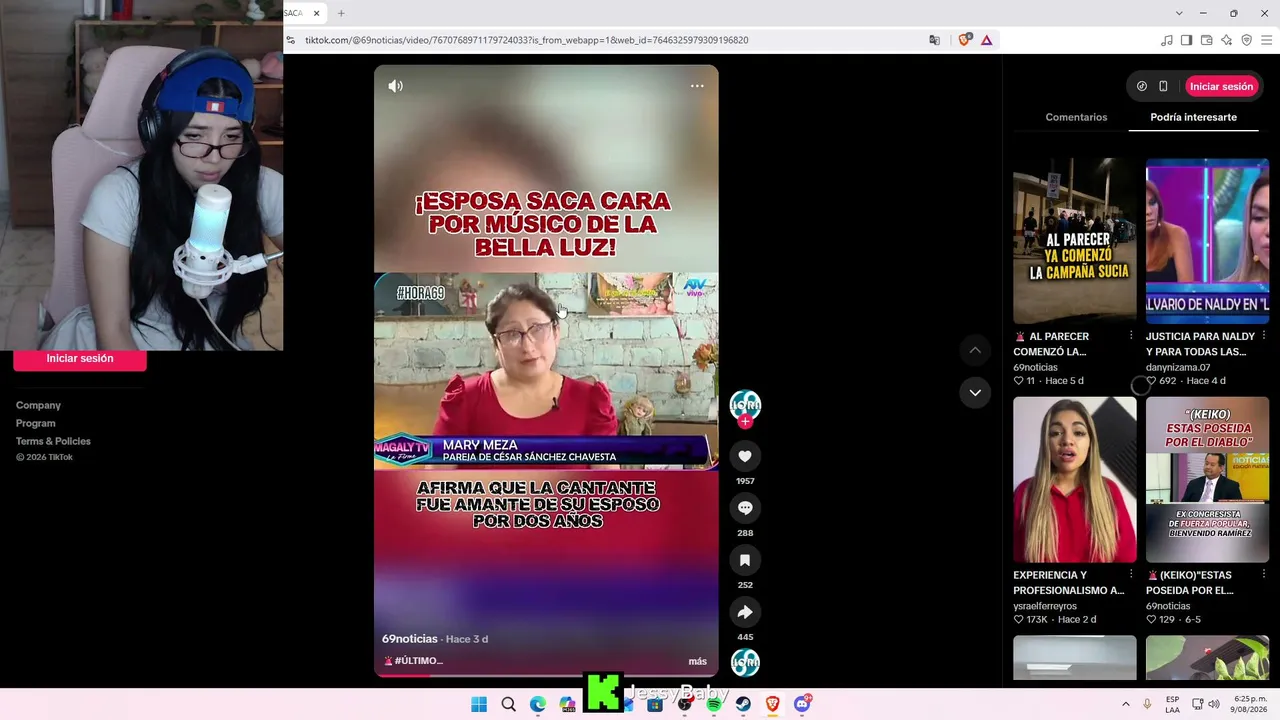Open Spotify from the taskbar
The image size is (1280, 720).
click(714, 704)
